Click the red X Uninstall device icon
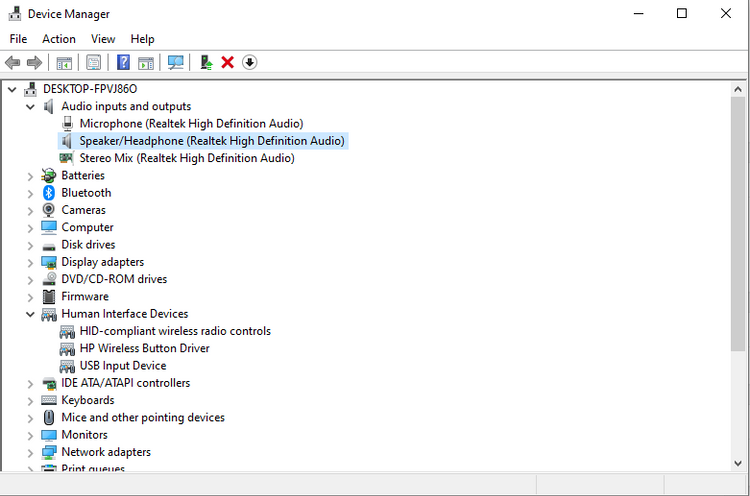Viewport: 750px width, 496px height. (x=228, y=62)
